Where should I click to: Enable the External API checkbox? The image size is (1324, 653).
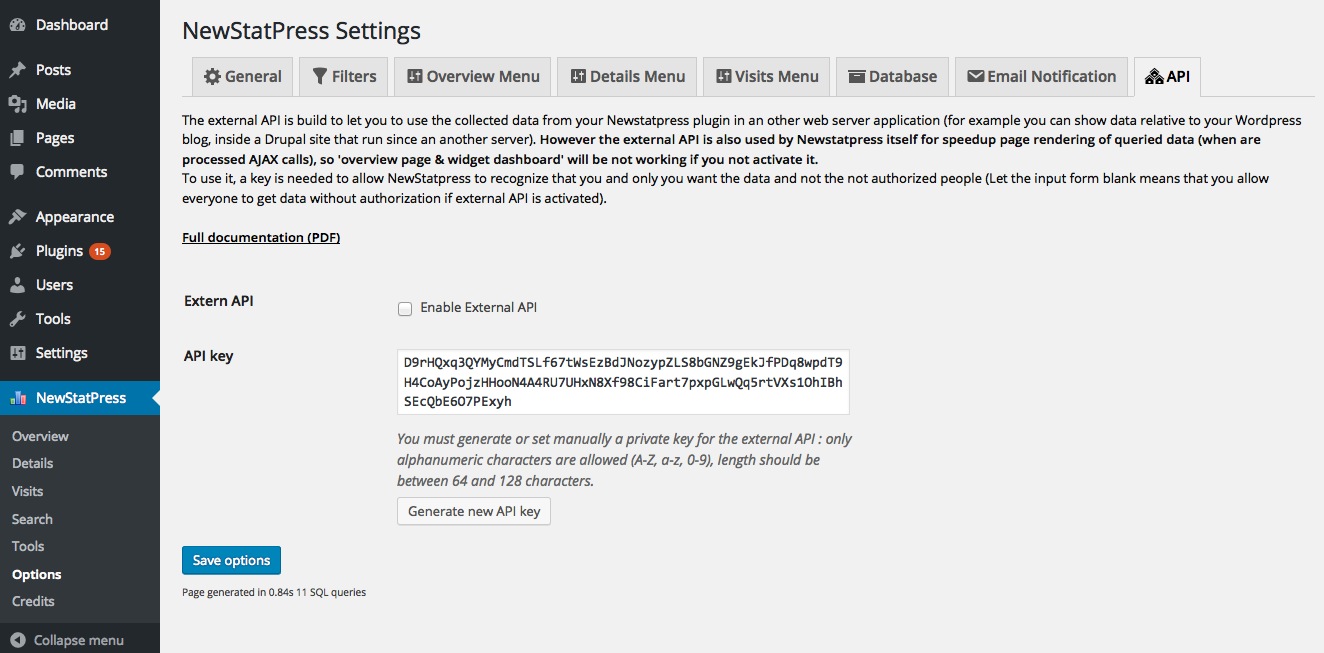pos(405,309)
